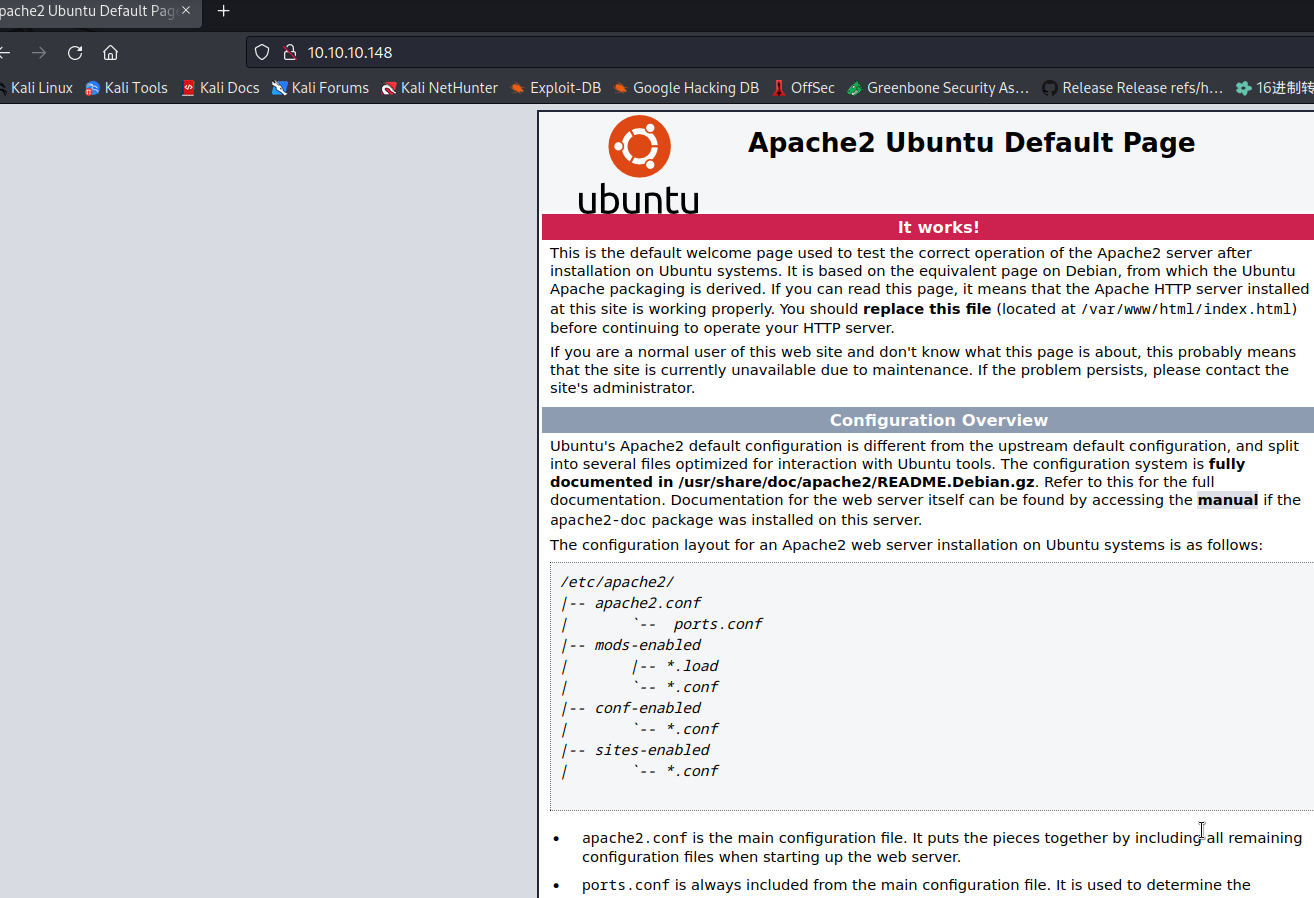Viewport: 1314px width, 898px height.
Task: Click the bold text replace this file
Action: pos(927,309)
